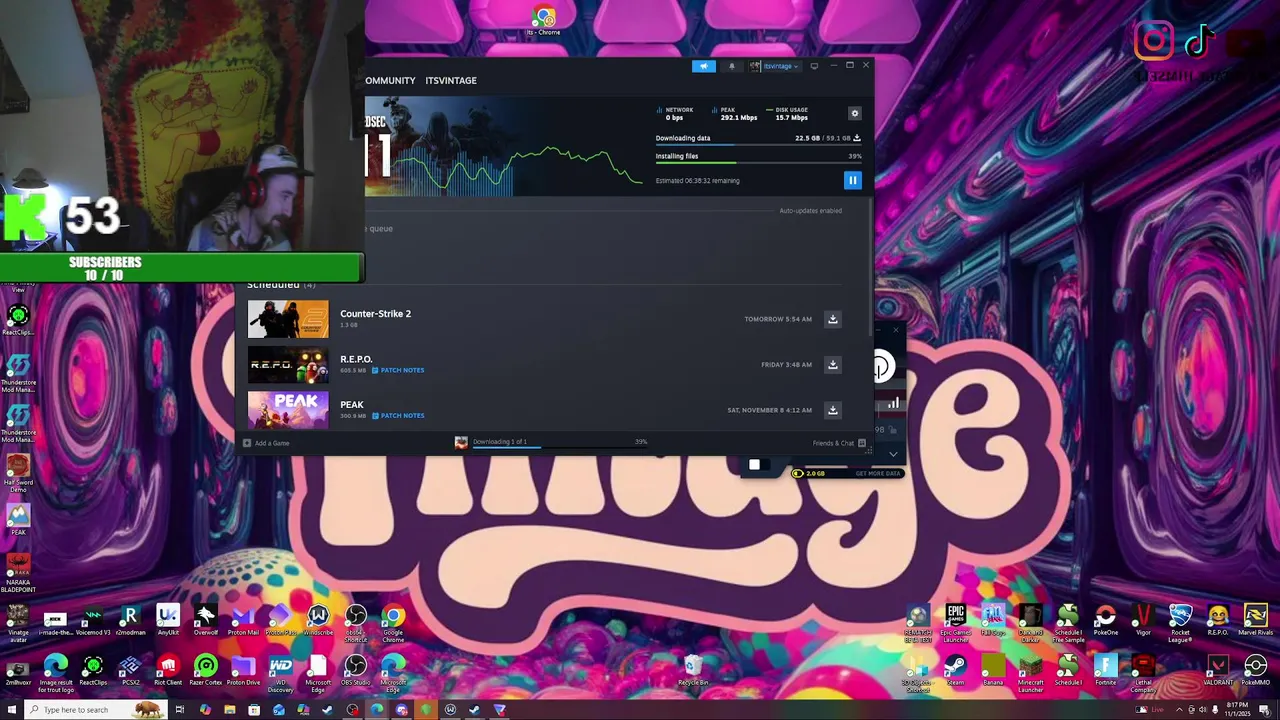The width and height of the screenshot is (1280, 720).
Task: Expand itsvintage account dropdown
Action: coord(775,66)
